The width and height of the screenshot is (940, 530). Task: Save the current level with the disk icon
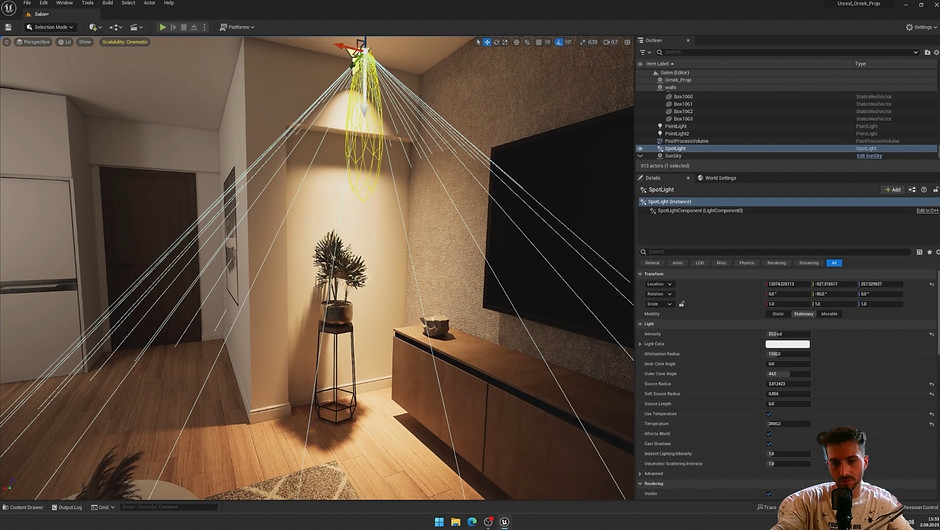[x=8, y=27]
